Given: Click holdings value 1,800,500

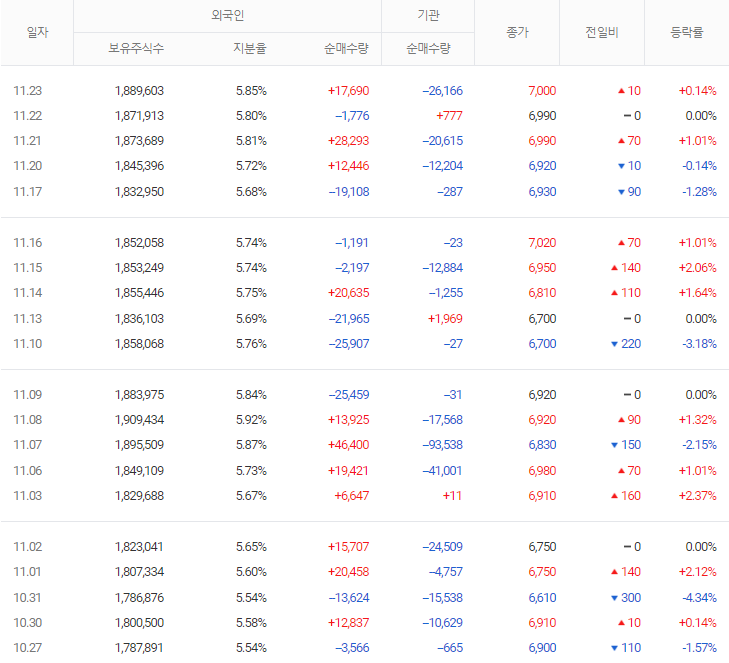Looking at the screenshot, I should (x=139, y=623).
